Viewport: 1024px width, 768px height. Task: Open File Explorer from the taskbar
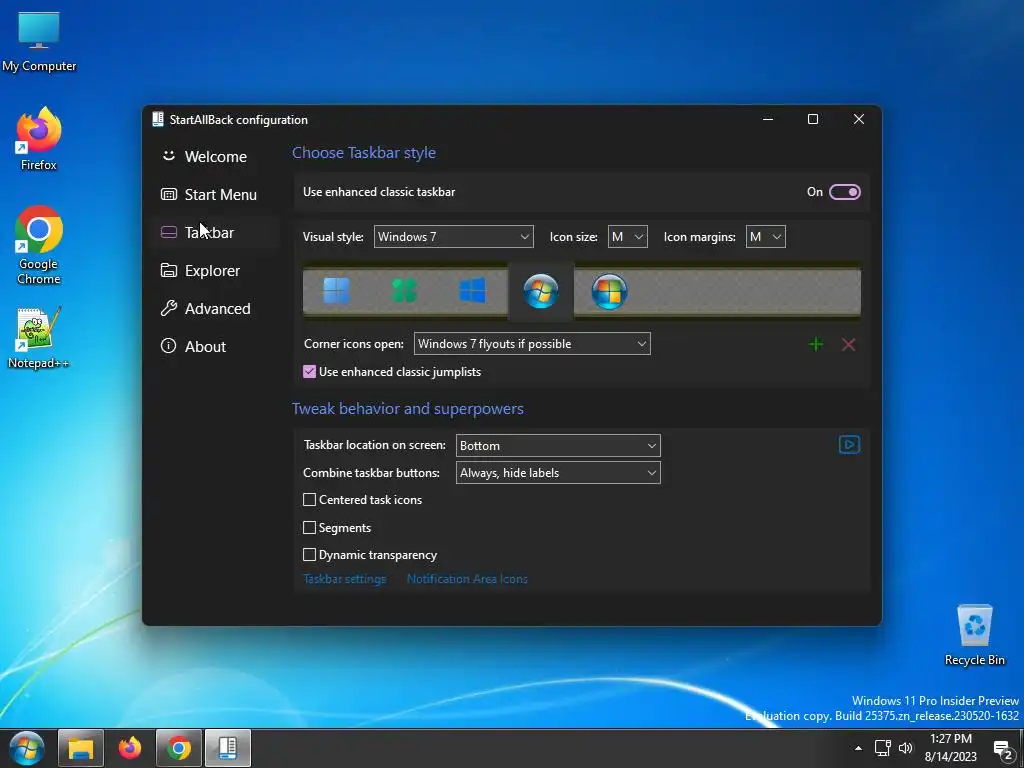[x=81, y=748]
